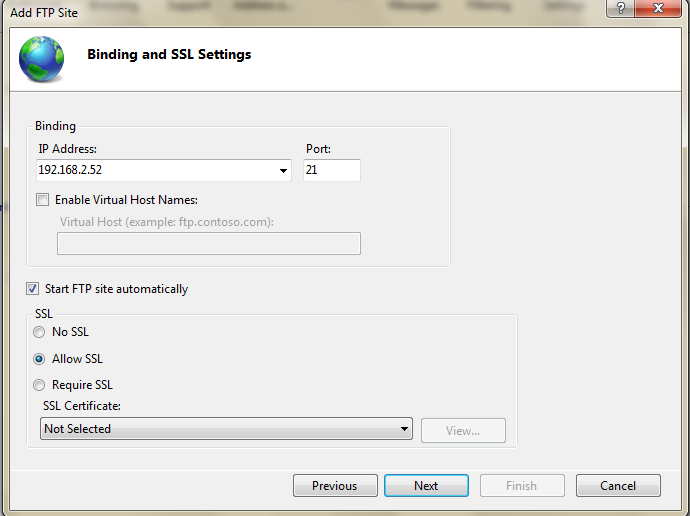
Task: Expand the IP Address dropdown arrow
Action: click(x=284, y=171)
